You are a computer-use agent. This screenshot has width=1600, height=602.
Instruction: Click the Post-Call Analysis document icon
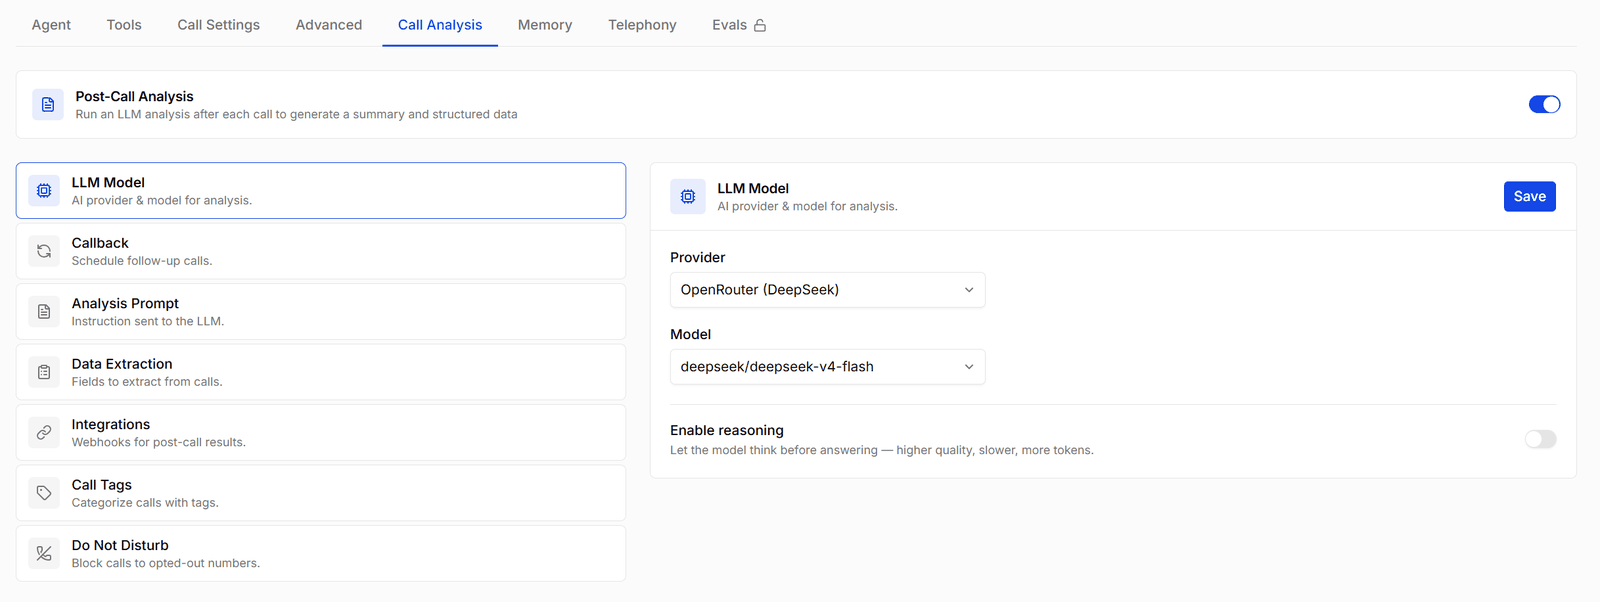coord(48,104)
